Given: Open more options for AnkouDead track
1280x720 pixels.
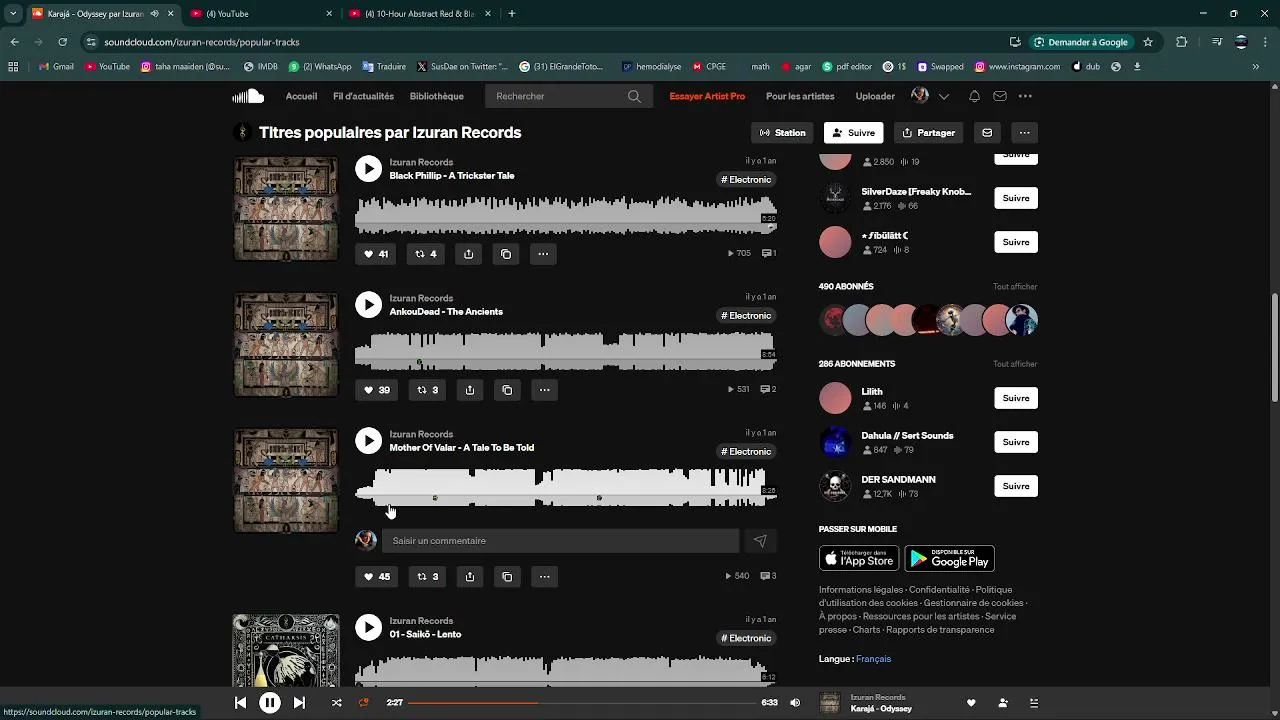Looking at the screenshot, I should point(544,390).
